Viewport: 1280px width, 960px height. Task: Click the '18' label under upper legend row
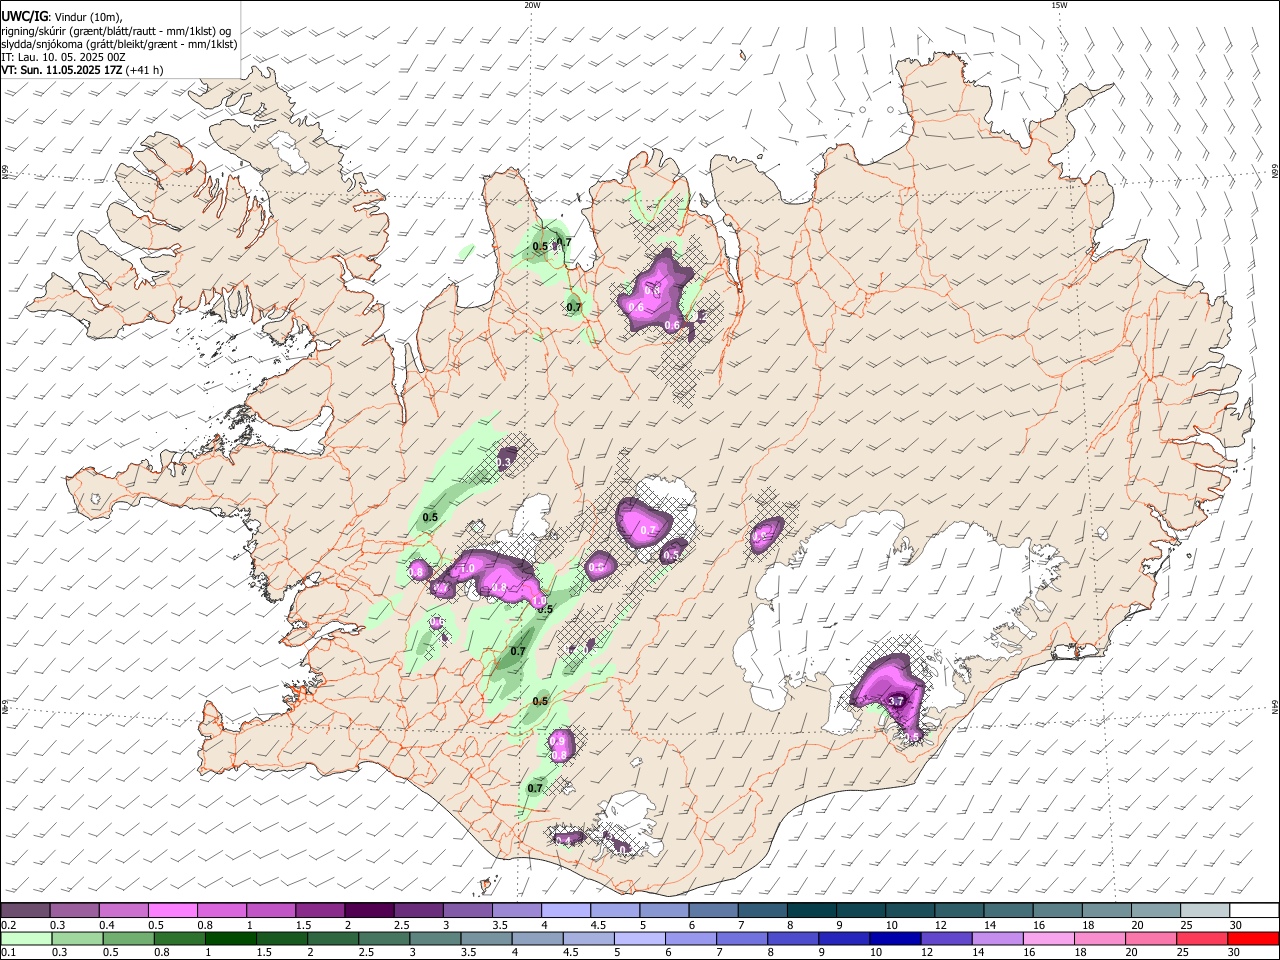1087,925
